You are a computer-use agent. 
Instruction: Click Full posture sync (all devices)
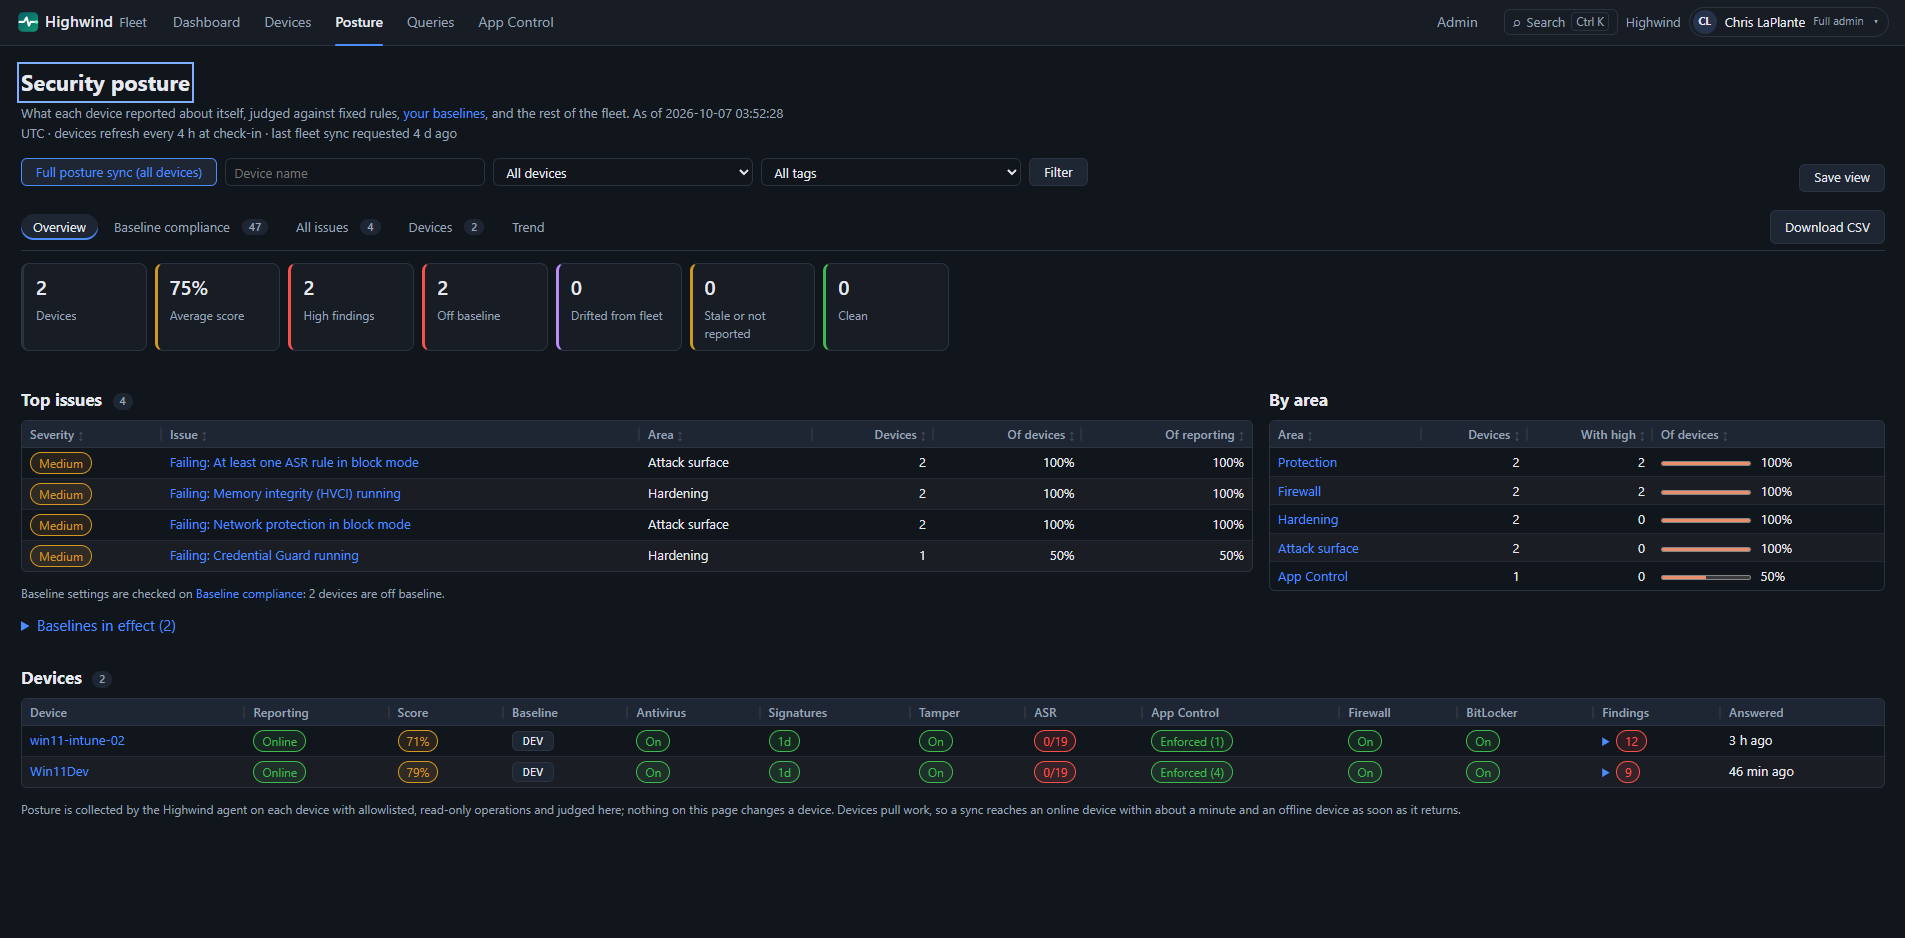point(119,172)
